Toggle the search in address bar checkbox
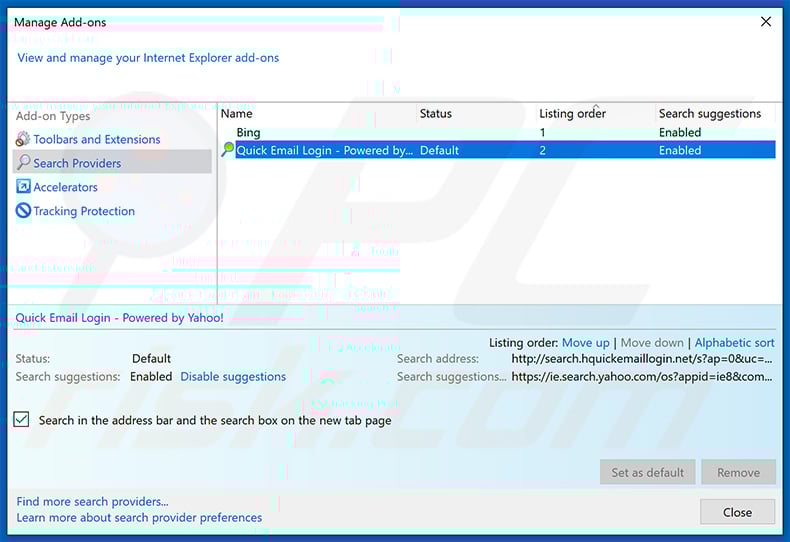Image resolution: width=790 pixels, height=542 pixels. (x=21, y=419)
